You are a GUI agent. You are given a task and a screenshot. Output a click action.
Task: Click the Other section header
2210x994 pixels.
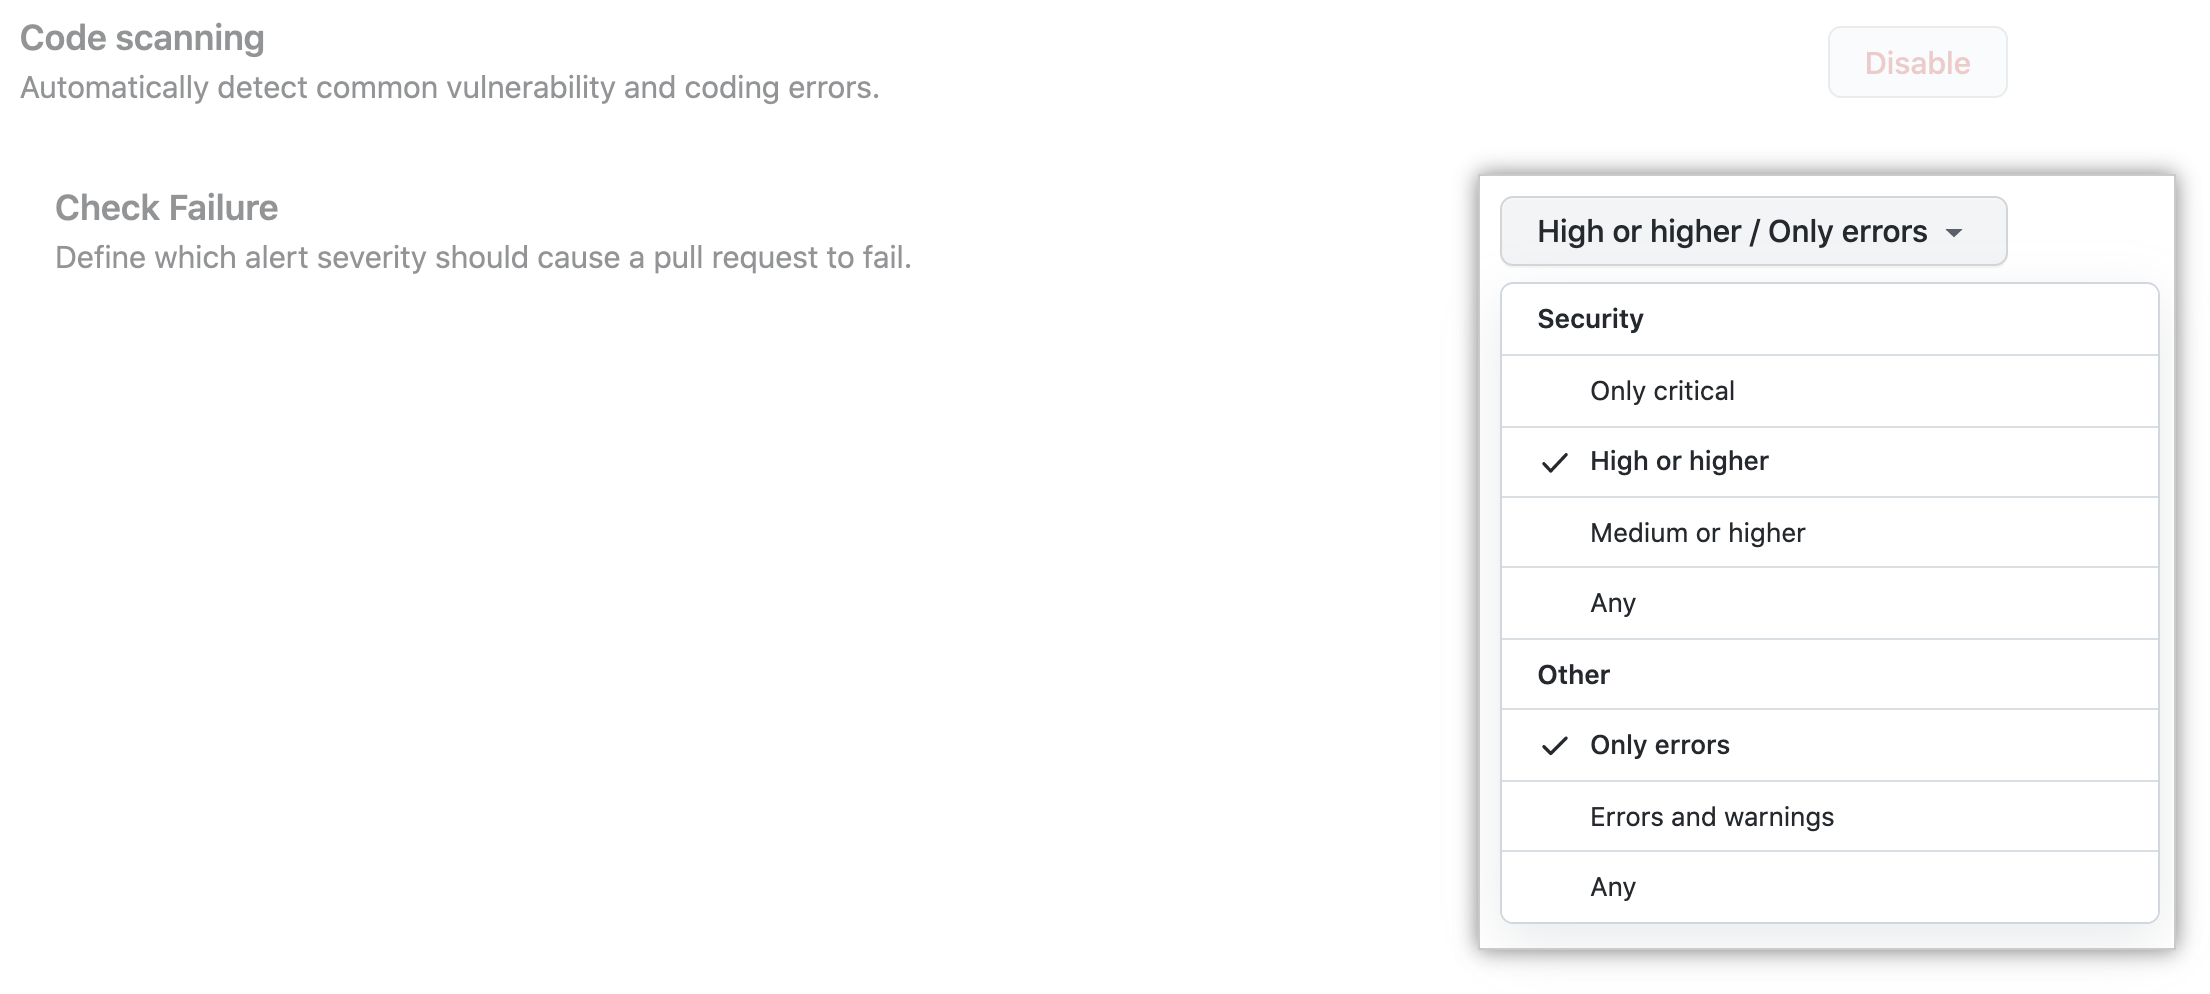1573,674
